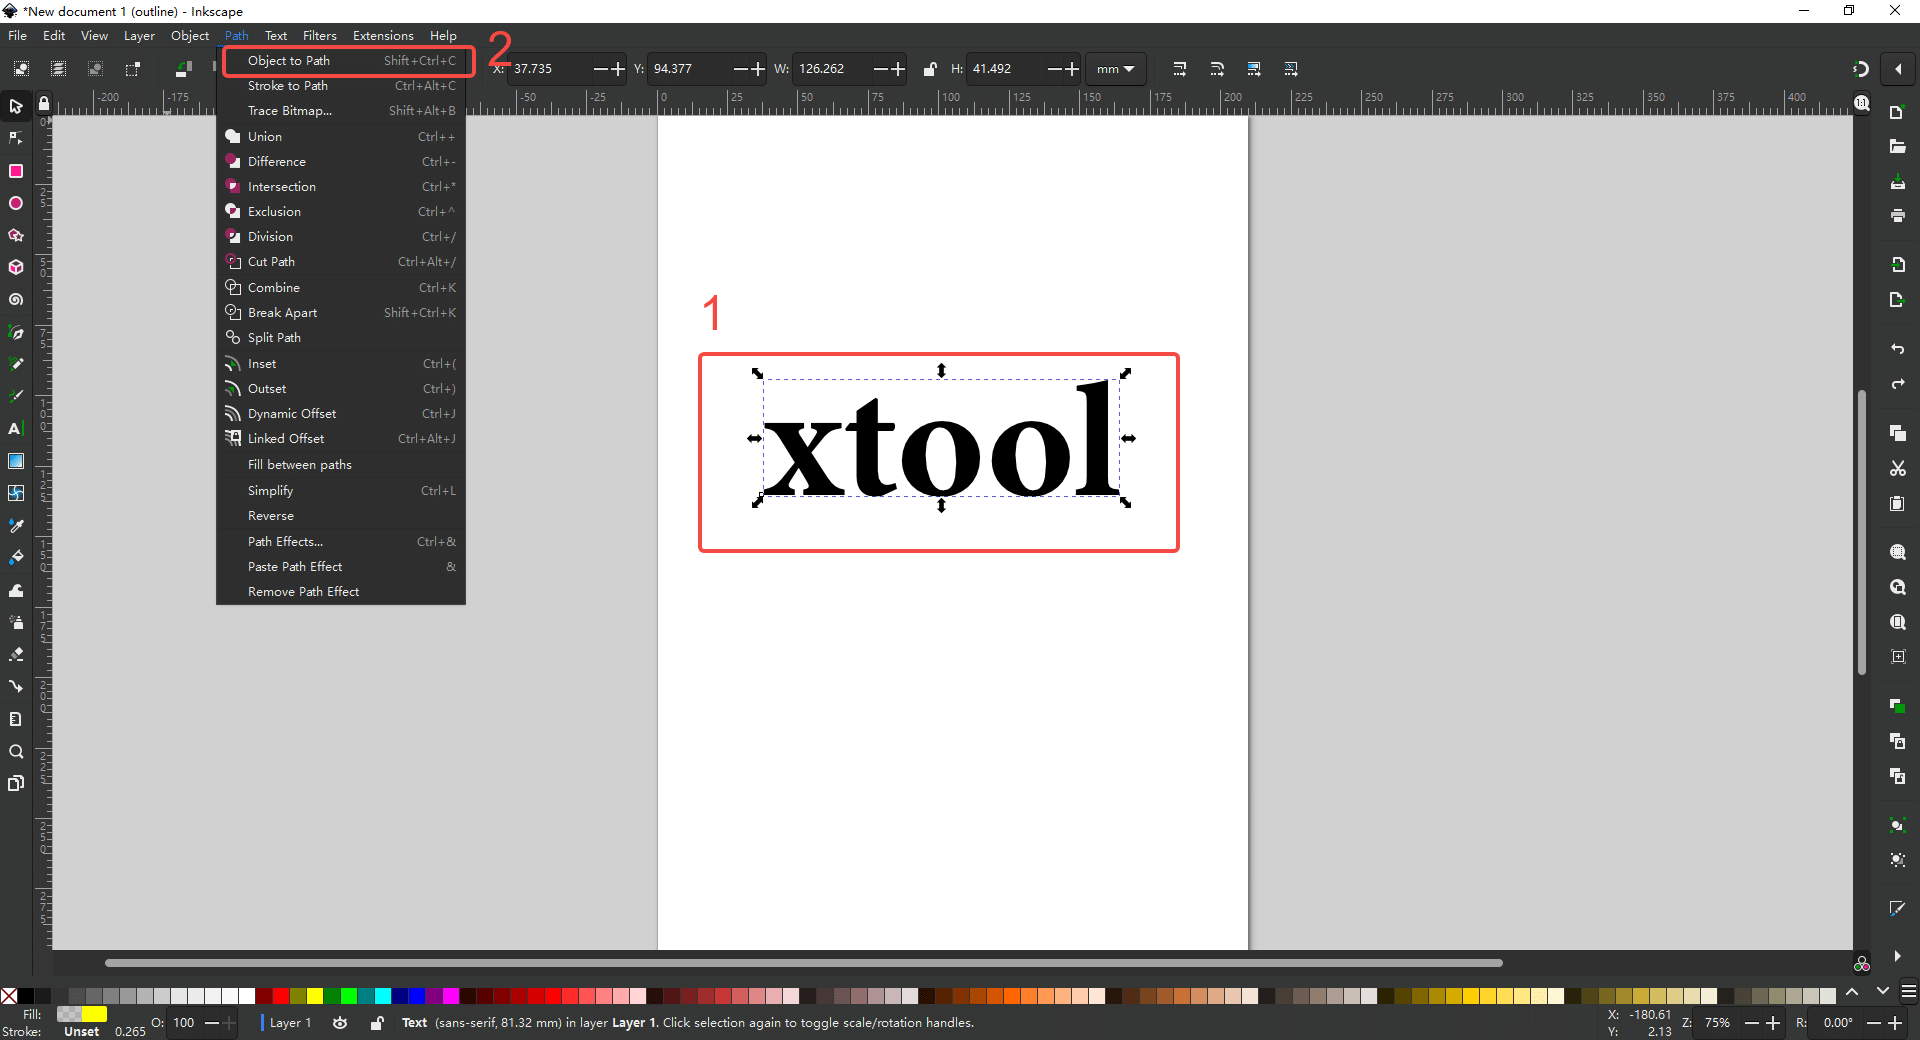Toggle move gradients with object
This screenshot has width=1920, height=1040.
point(1254,69)
